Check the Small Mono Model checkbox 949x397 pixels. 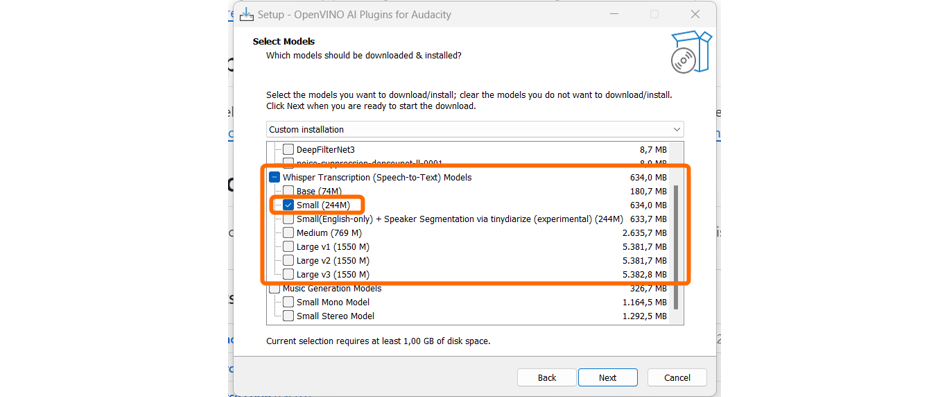pos(288,302)
